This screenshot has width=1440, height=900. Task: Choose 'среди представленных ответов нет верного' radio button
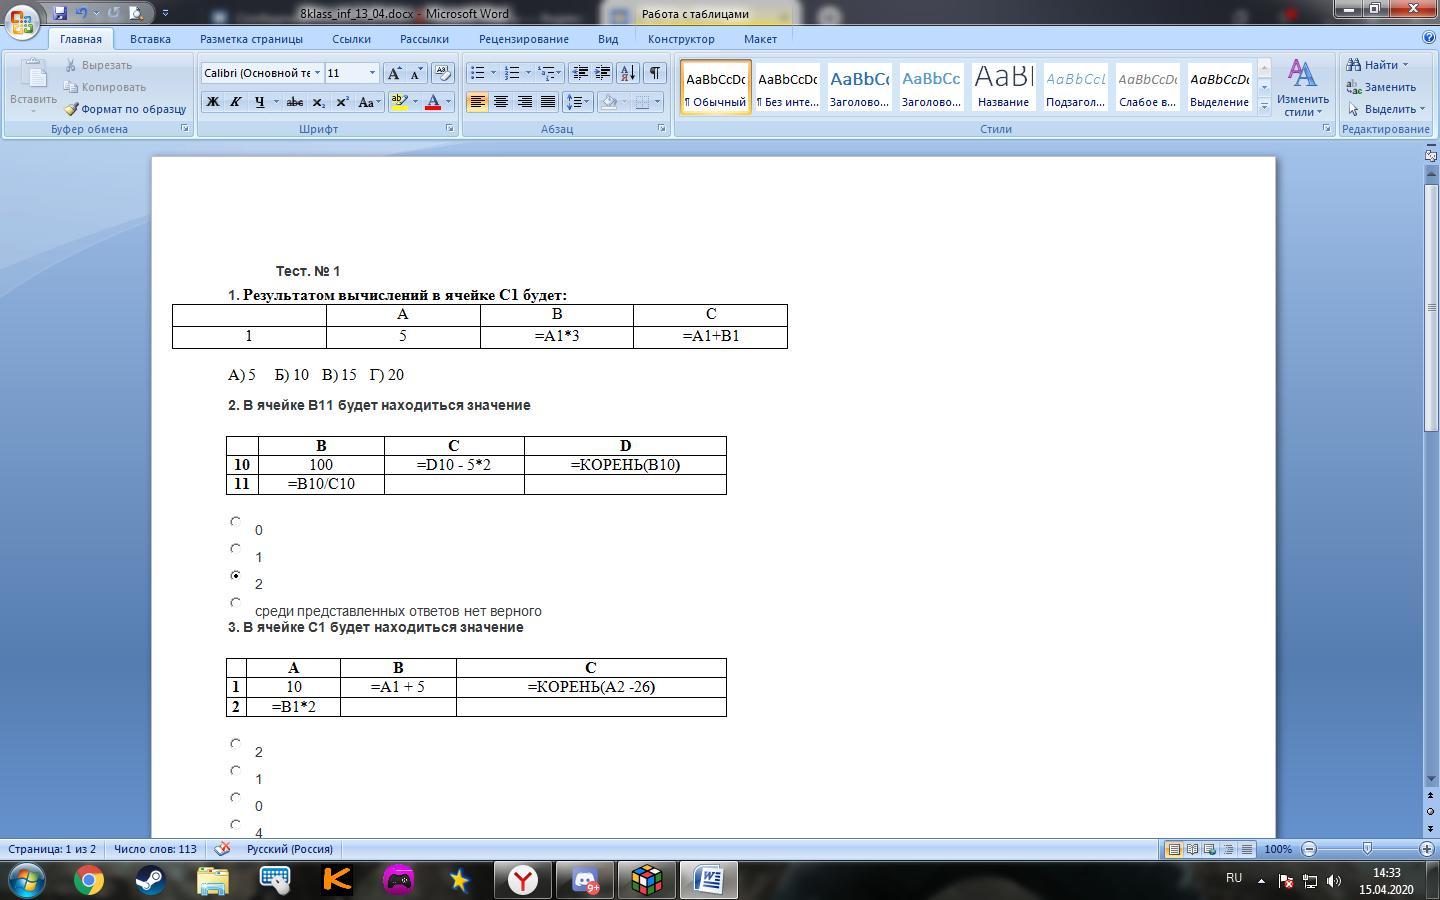tap(235, 602)
